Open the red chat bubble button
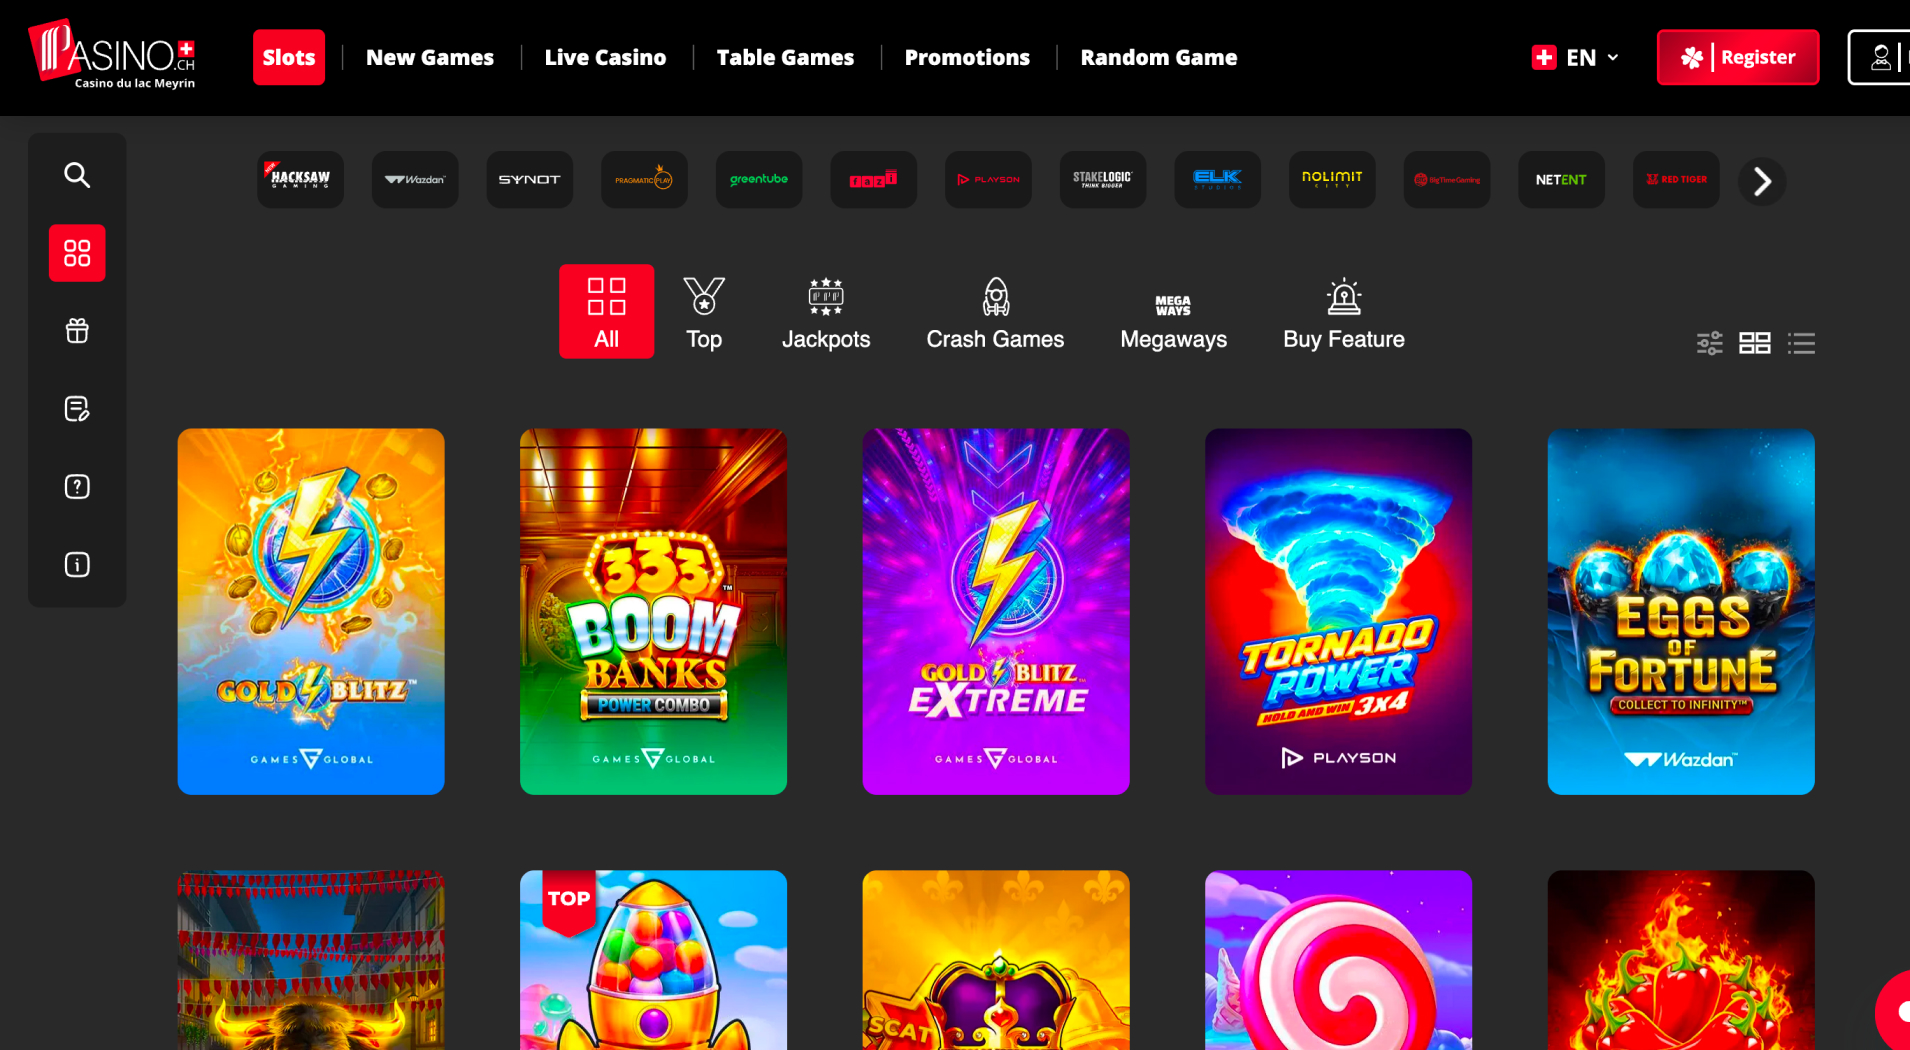 (1894, 1012)
